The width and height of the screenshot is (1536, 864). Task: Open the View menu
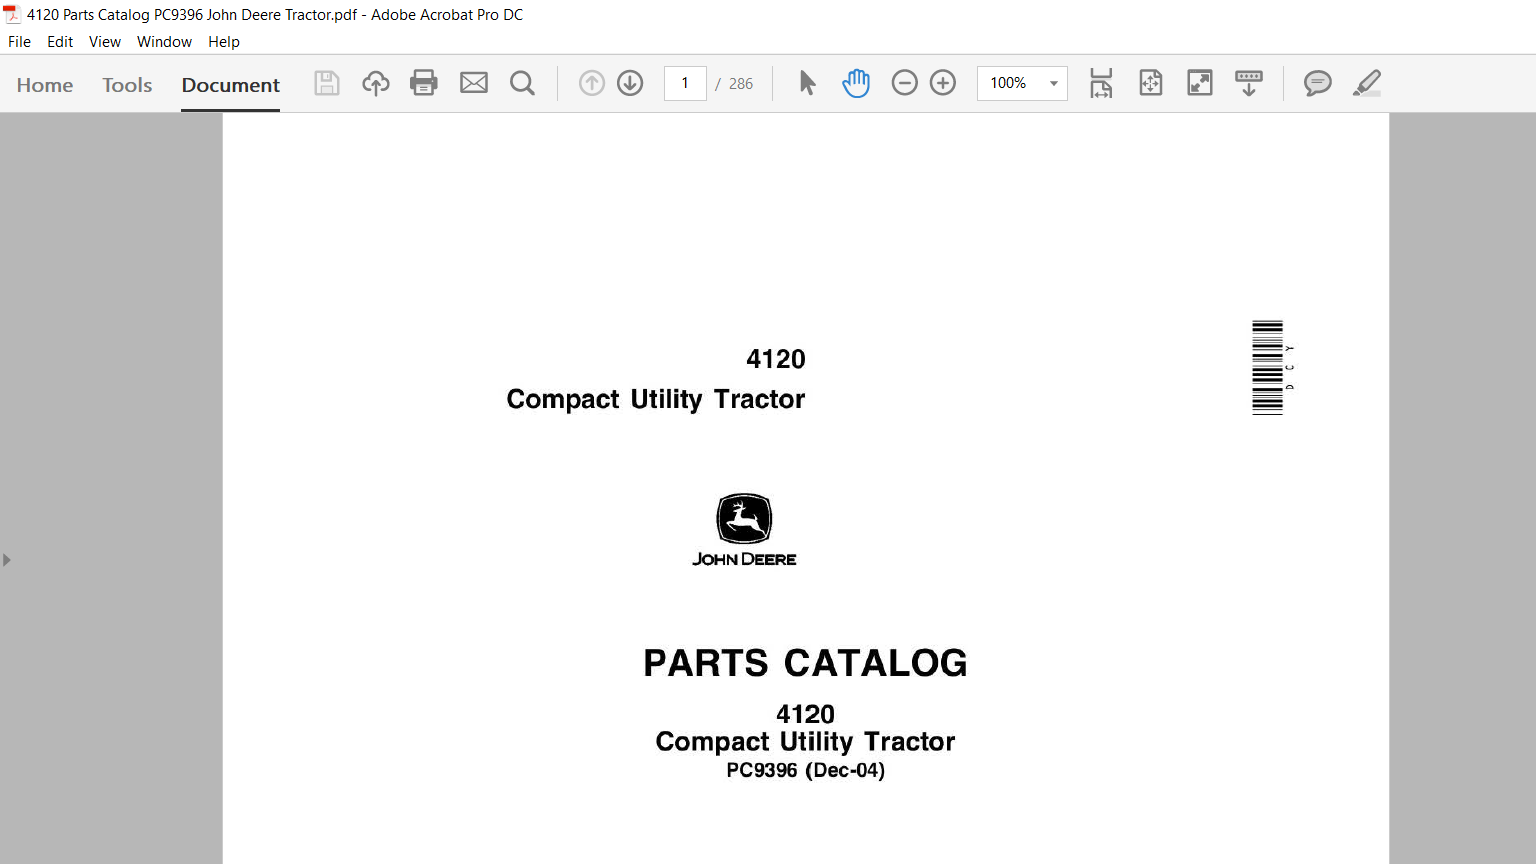point(105,42)
